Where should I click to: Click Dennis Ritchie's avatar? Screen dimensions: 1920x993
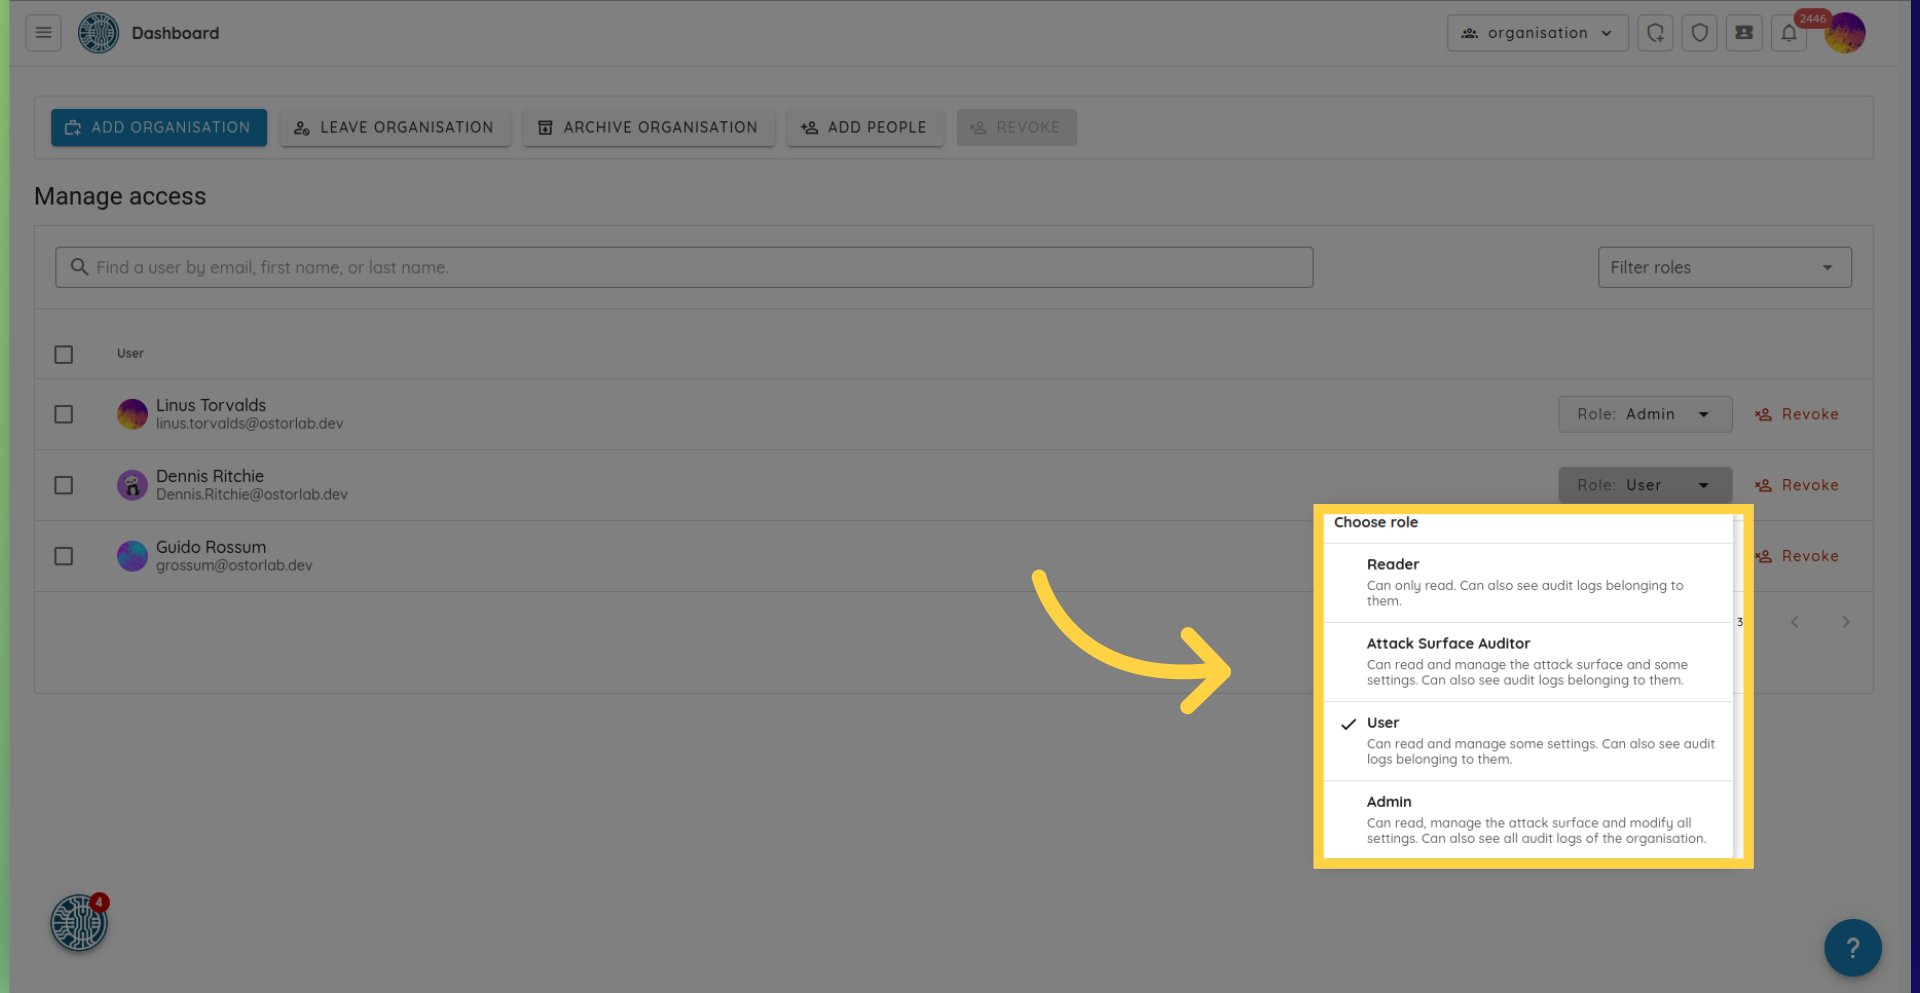(132, 485)
